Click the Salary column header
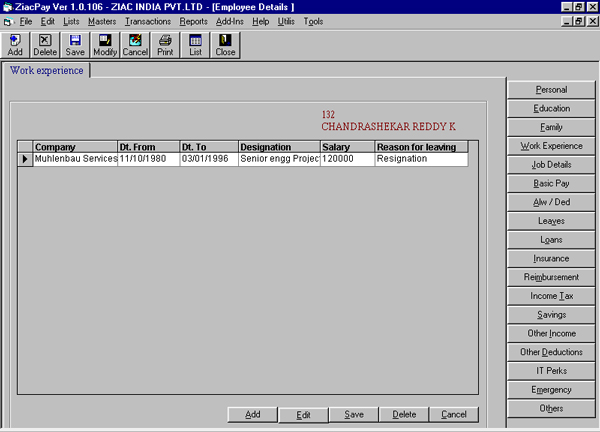This screenshot has height=432, width=600. pyautogui.click(x=347, y=147)
